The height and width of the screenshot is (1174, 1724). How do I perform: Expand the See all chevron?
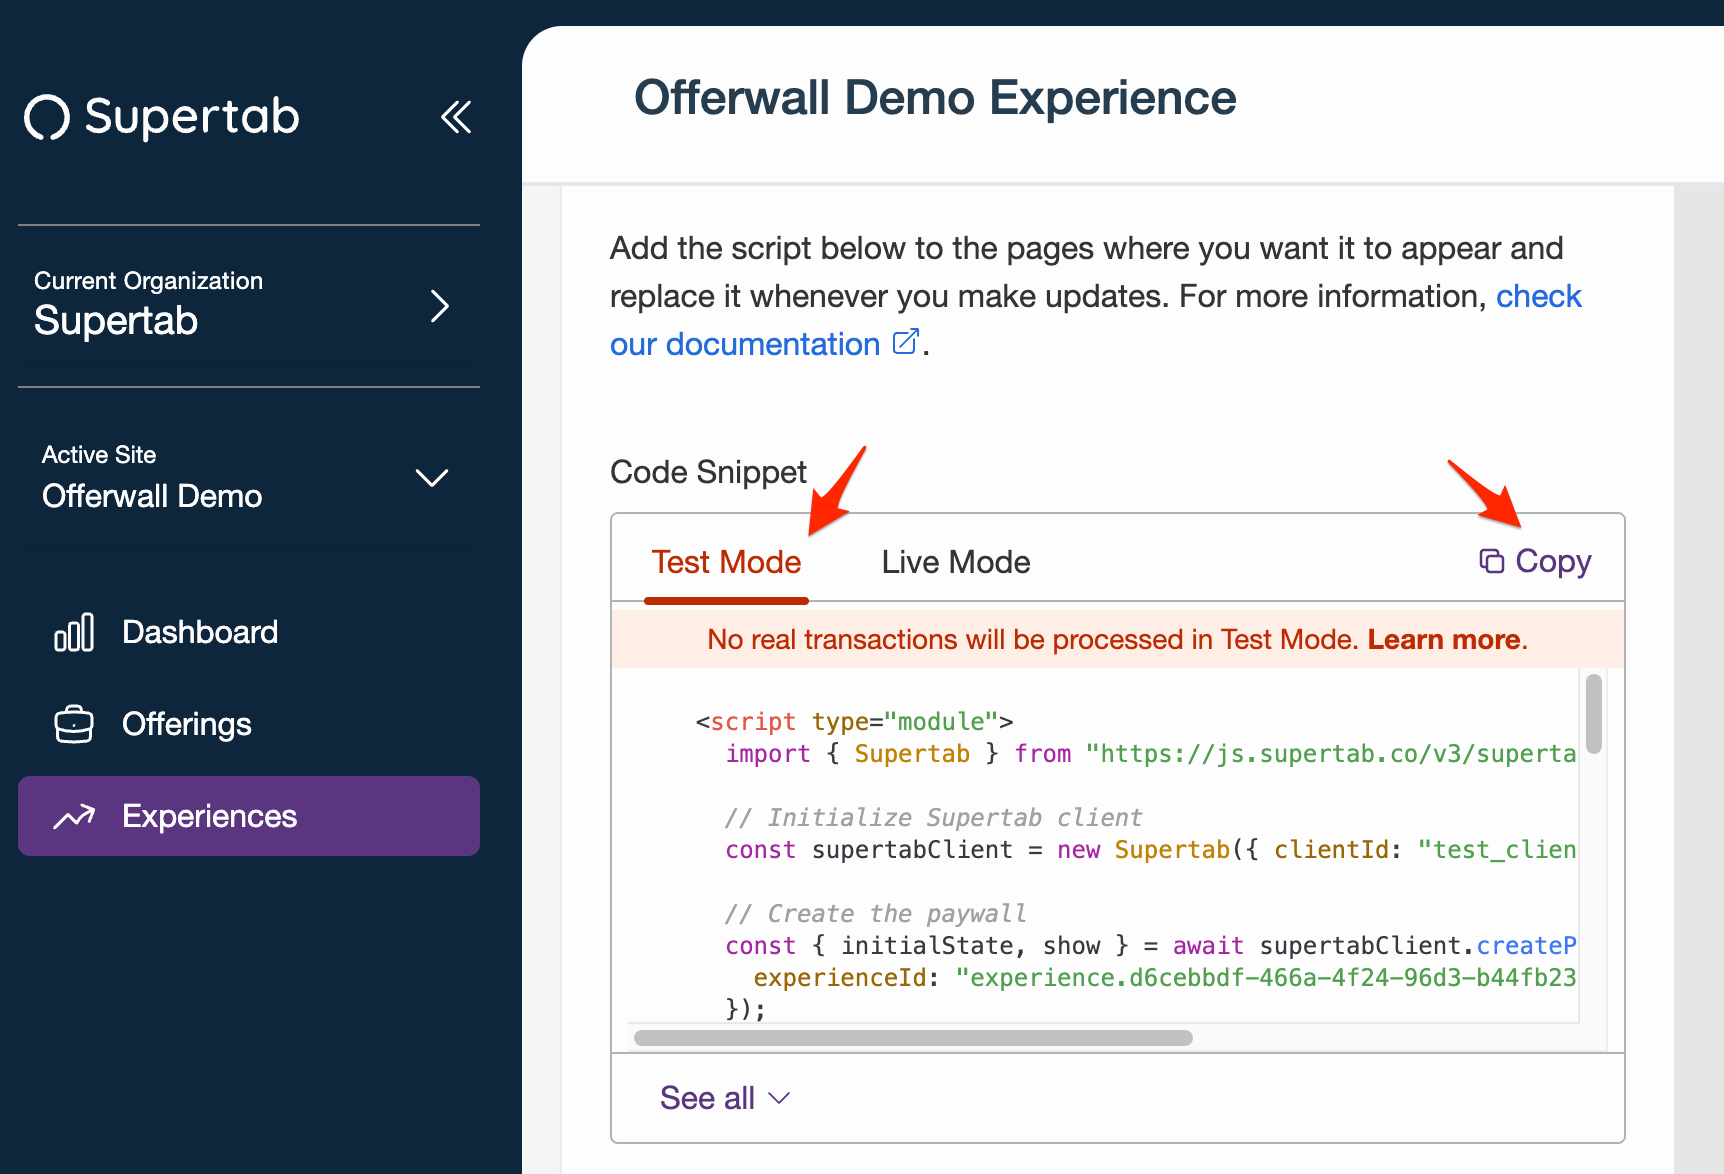779,1098
